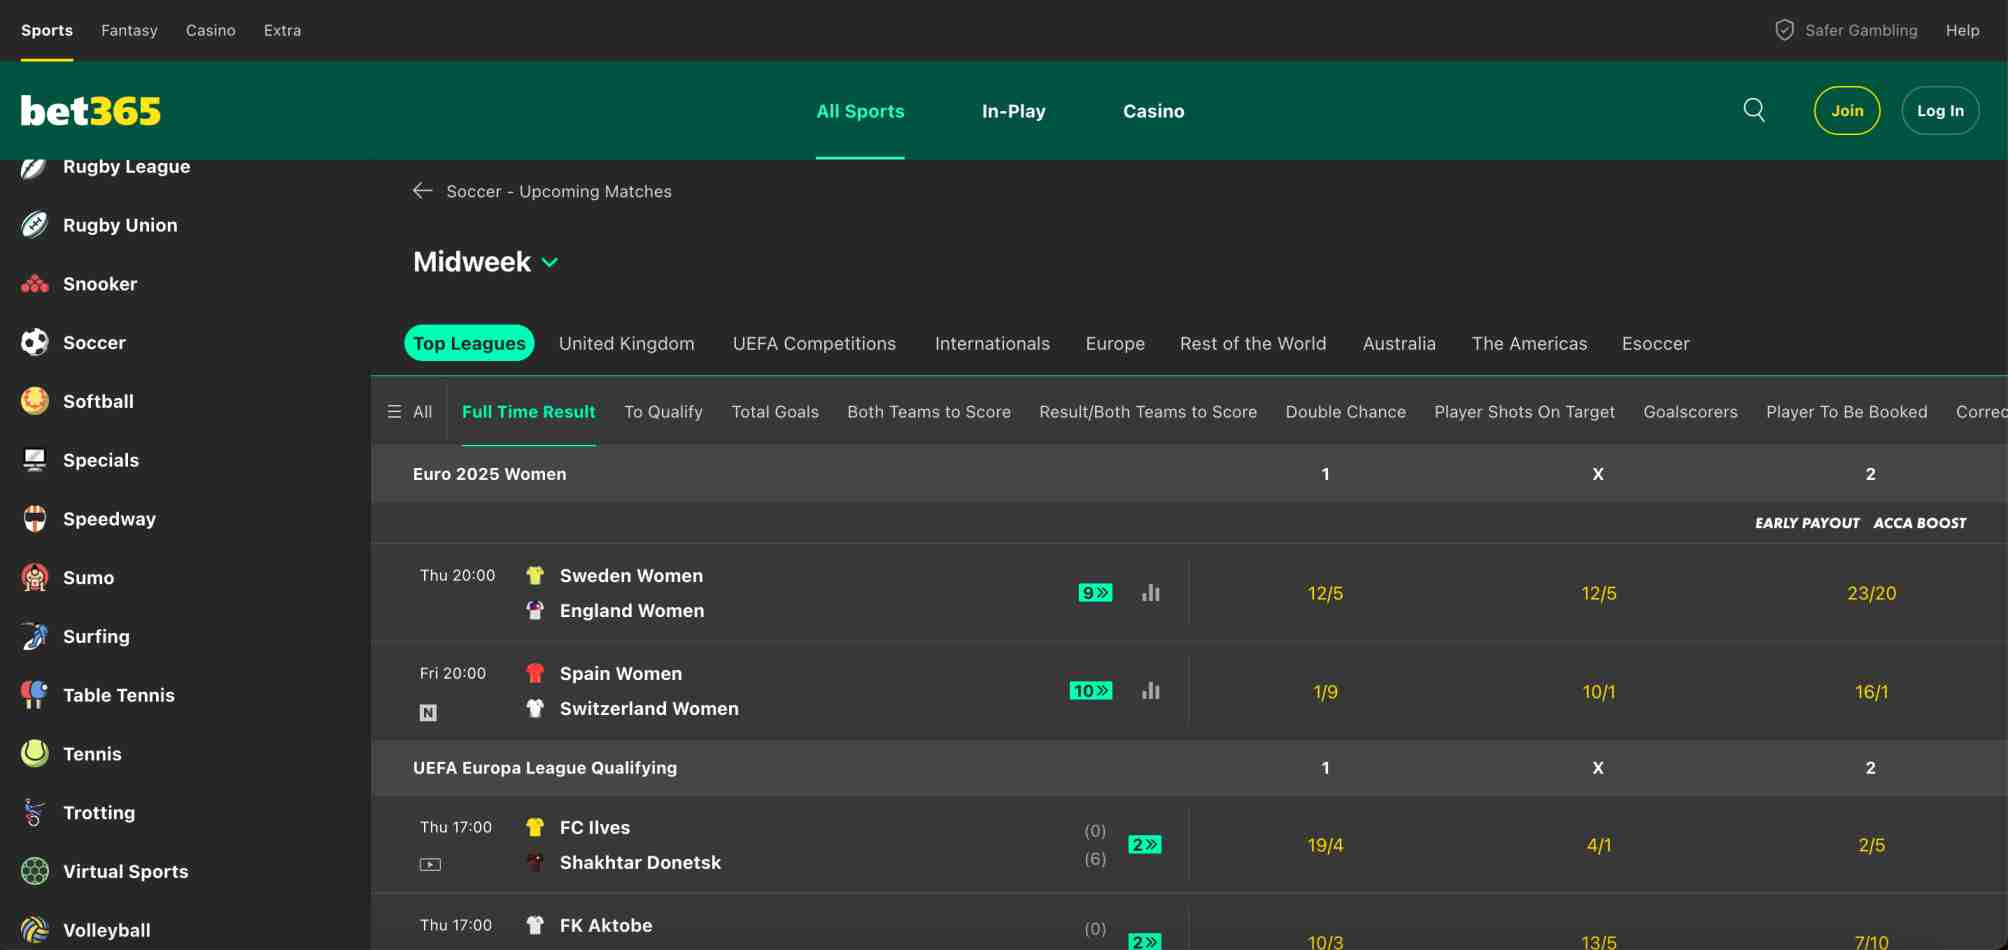The image size is (2008, 950).
Task: Select the Softball icon
Action: 35,401
